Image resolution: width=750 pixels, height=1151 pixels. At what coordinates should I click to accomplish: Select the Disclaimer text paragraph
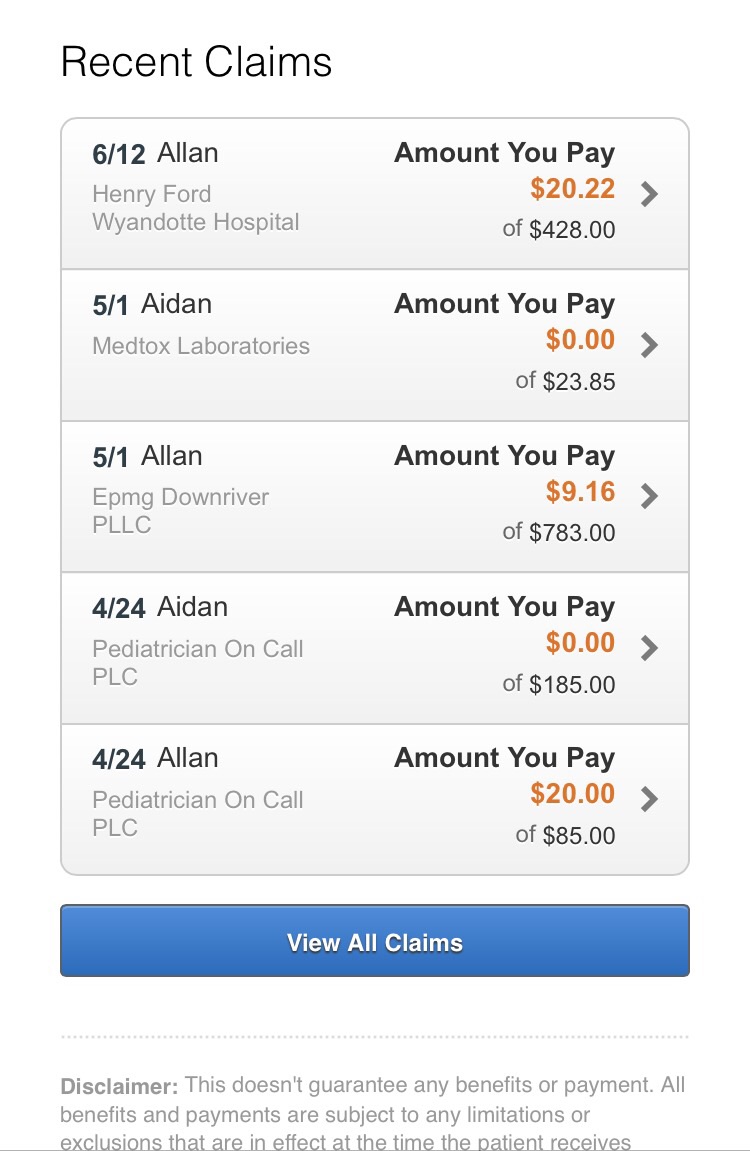(x=373, y=1112)
